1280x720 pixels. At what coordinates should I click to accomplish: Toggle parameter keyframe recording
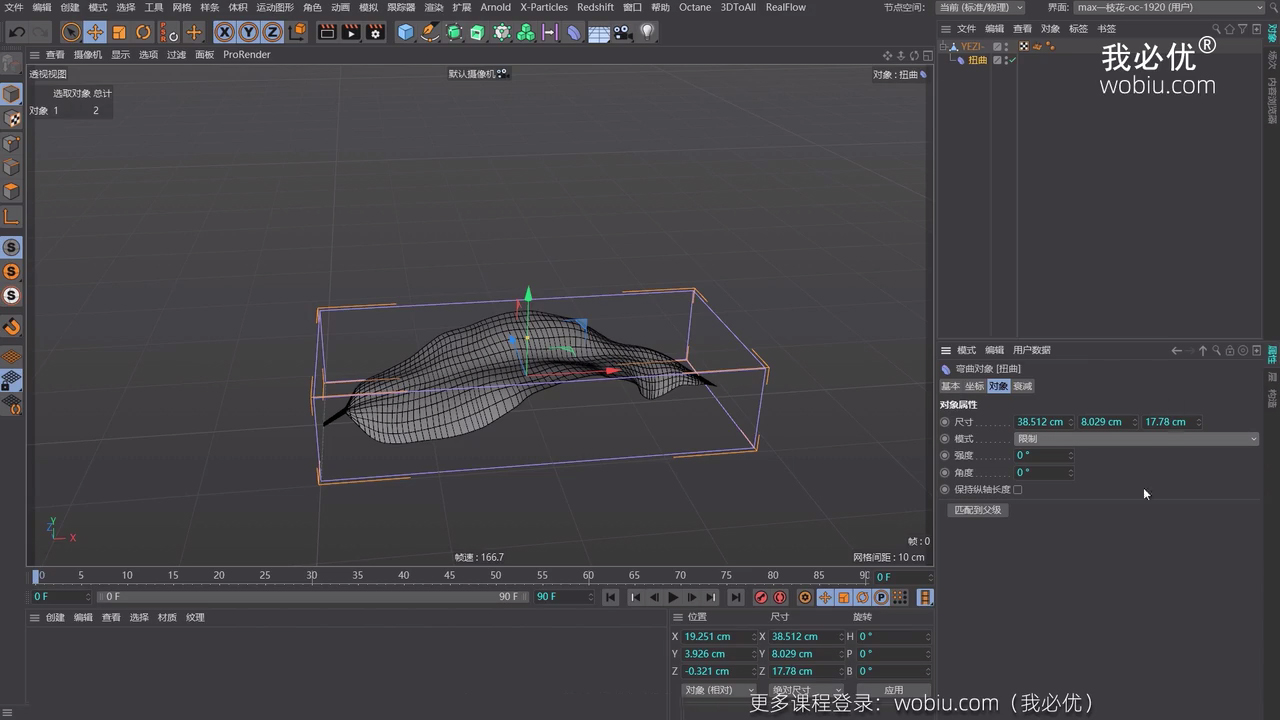coord(881,597)
